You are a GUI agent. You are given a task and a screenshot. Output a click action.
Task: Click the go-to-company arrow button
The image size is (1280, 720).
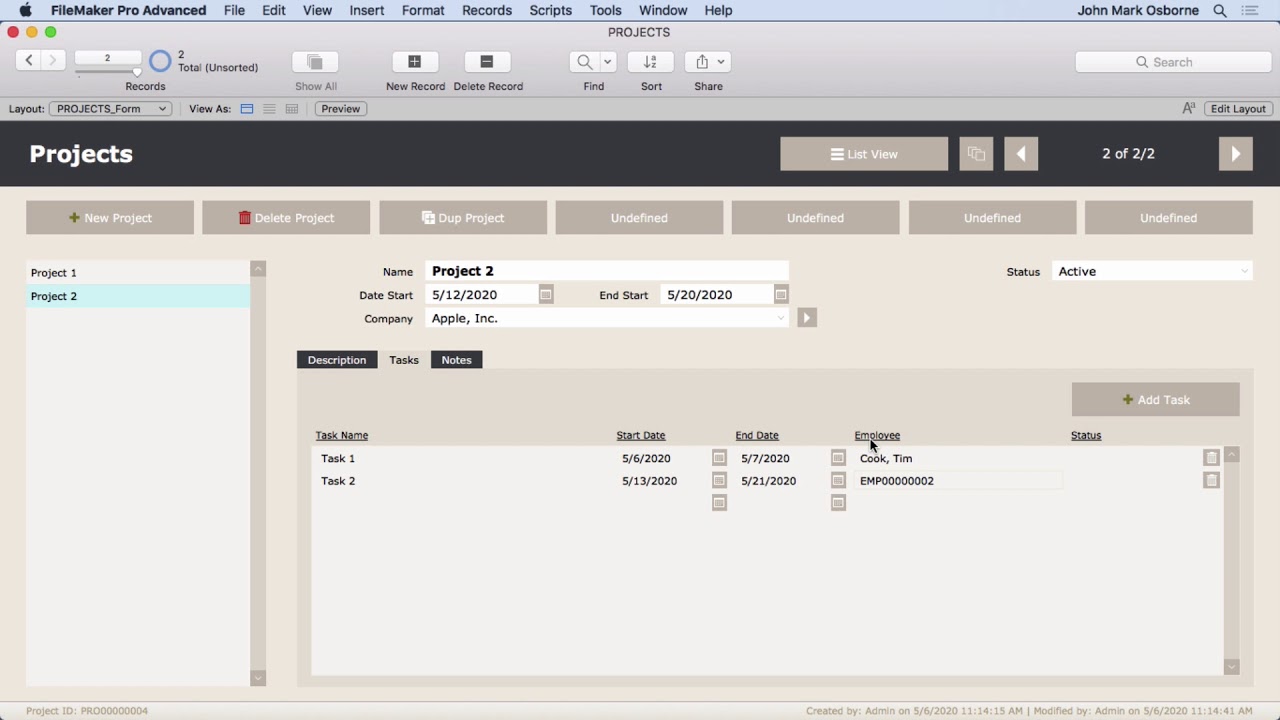(x=807, y=318)
